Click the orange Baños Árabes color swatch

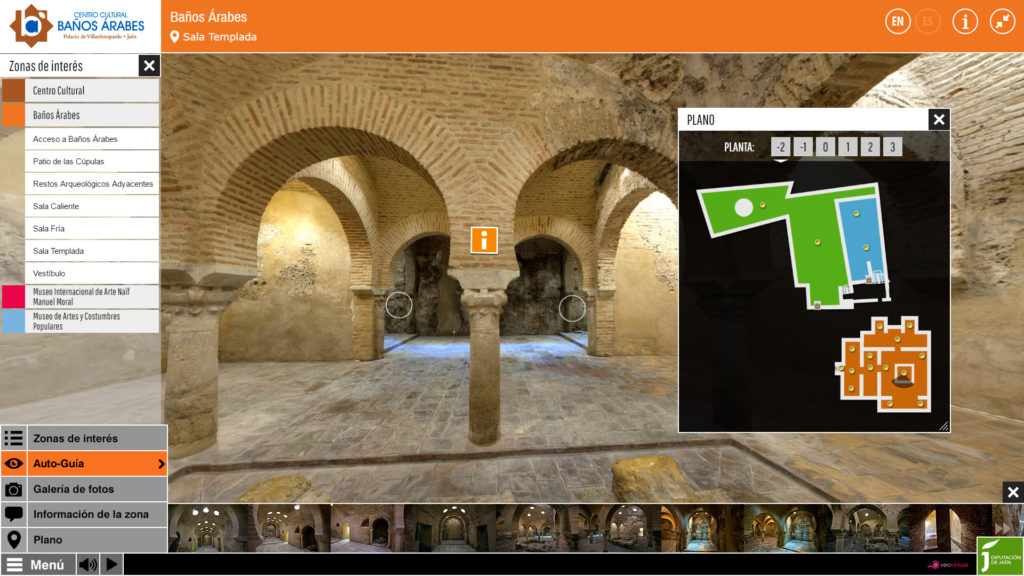pos(13,115)
